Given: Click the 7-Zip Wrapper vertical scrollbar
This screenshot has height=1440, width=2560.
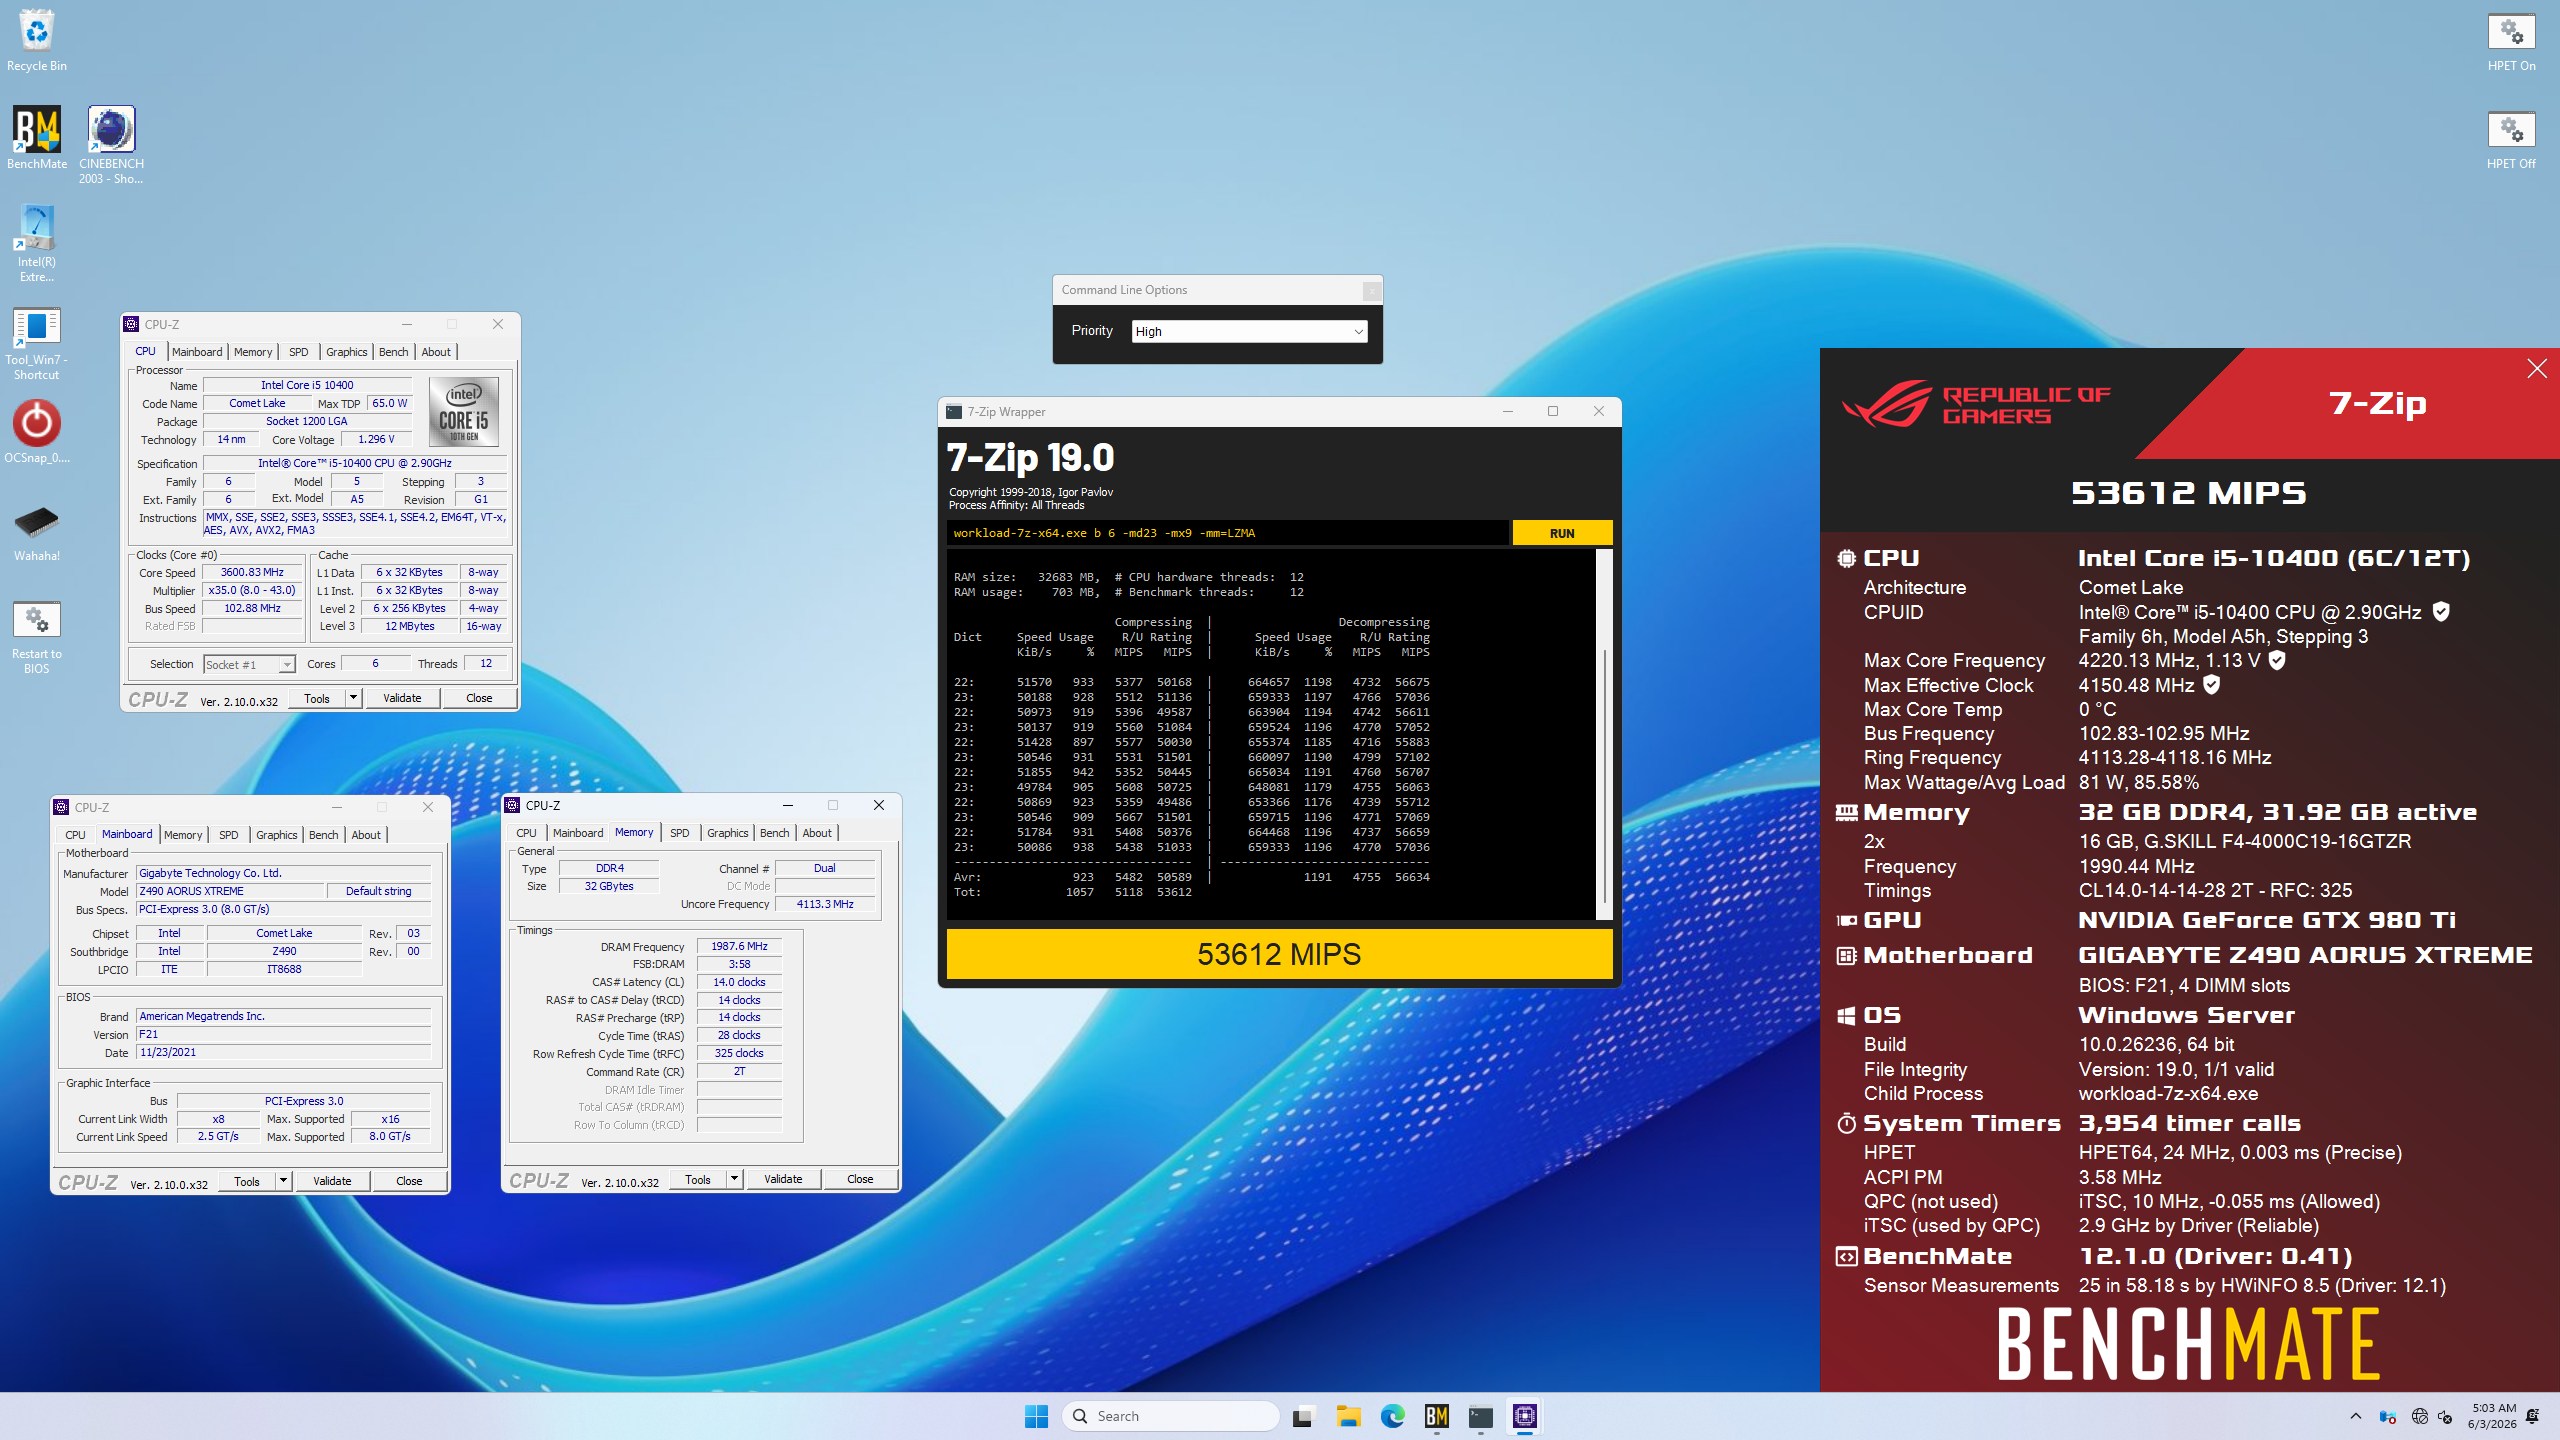Looking at the screenshot, I should click(x=1604, y=733).
